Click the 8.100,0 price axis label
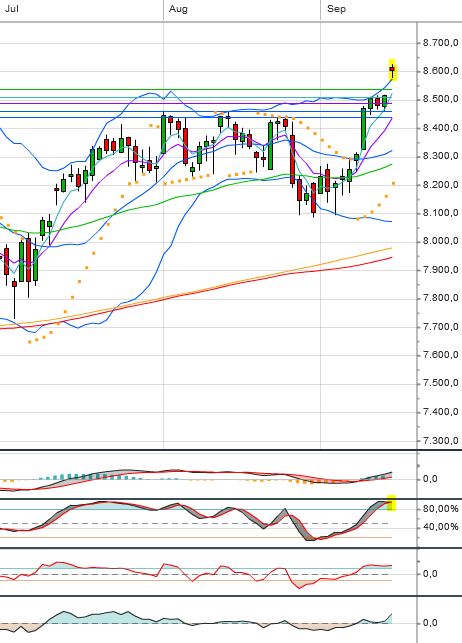This screenshot has height=643, width=462. (x=440, y=213)
